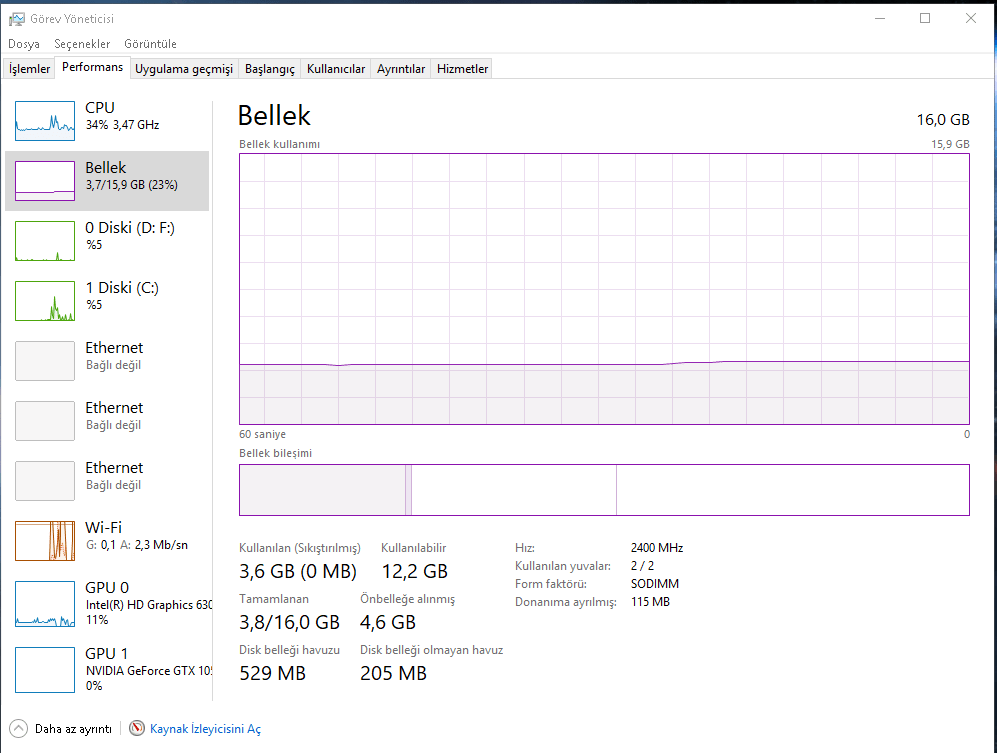Click the Bellek bileşimi memory composition bar
The width and height of the screenshot is (997, 753).
[604, 490]
